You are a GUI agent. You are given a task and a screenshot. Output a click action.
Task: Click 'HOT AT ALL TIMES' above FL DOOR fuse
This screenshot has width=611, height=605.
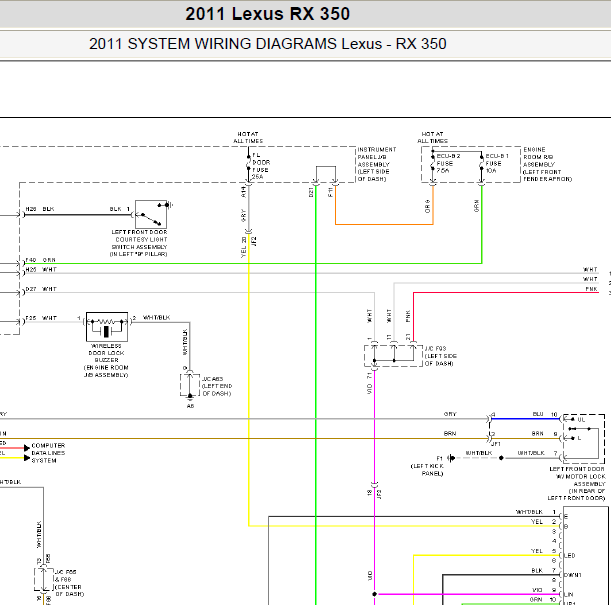click(248, 138)
